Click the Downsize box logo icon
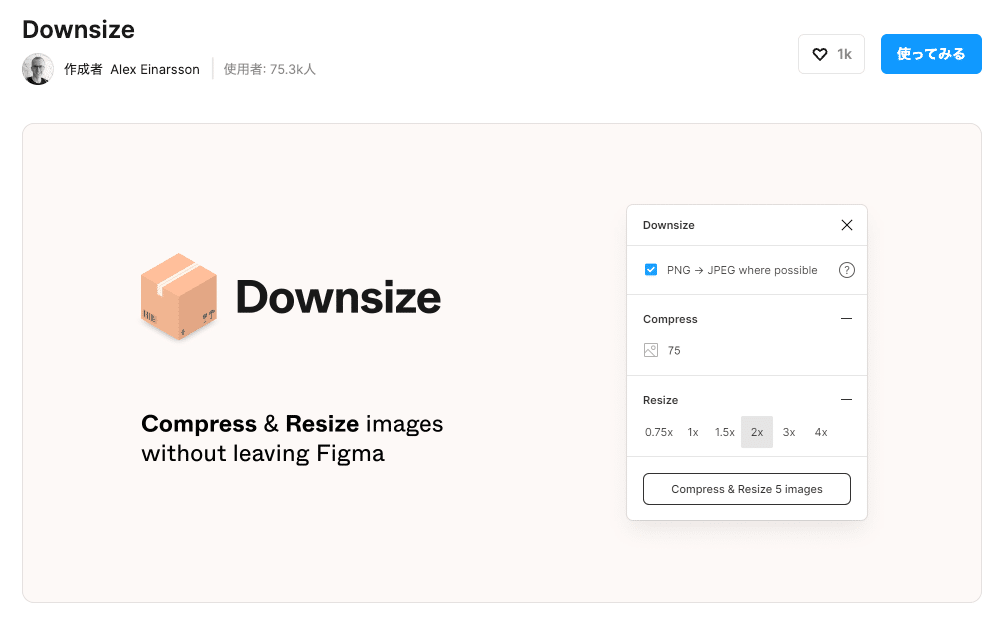Image resolution: width=1005 pixels, height=621 pixels. click(179, 296)
